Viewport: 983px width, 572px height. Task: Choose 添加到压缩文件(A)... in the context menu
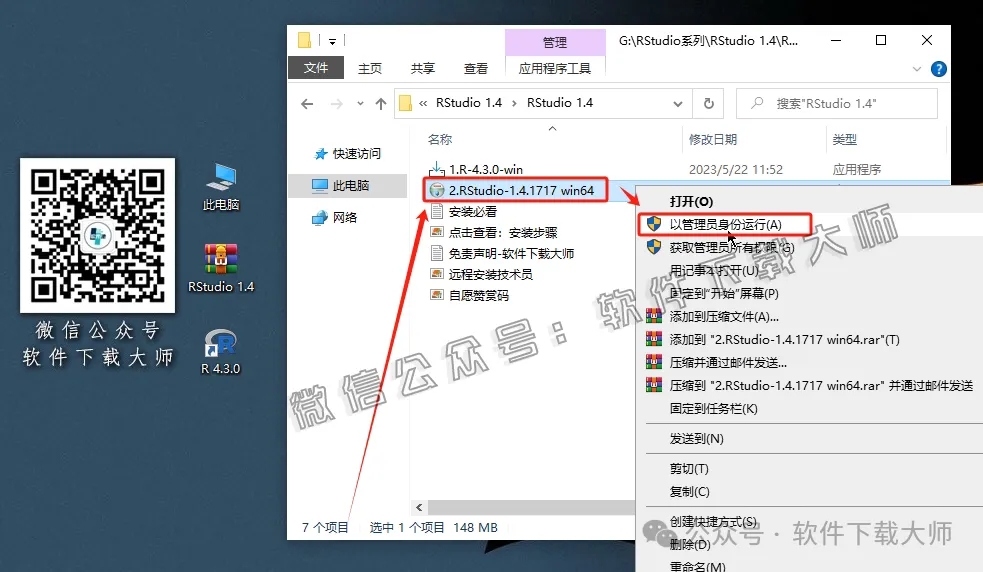point(724,317)
